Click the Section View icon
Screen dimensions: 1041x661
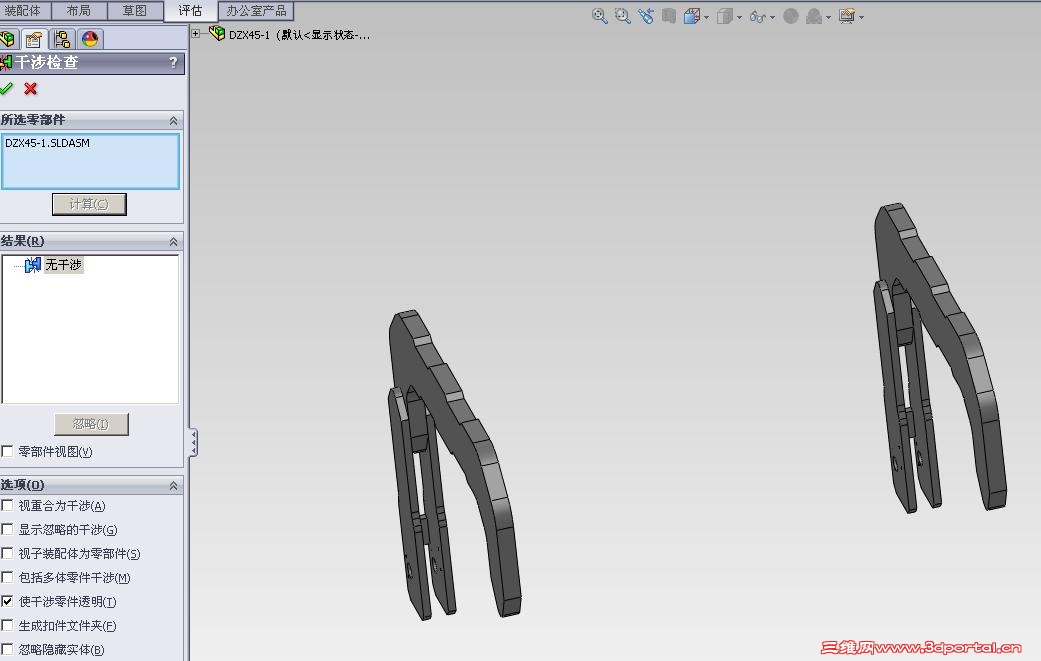pyautogui.click(x=669, y=17)
